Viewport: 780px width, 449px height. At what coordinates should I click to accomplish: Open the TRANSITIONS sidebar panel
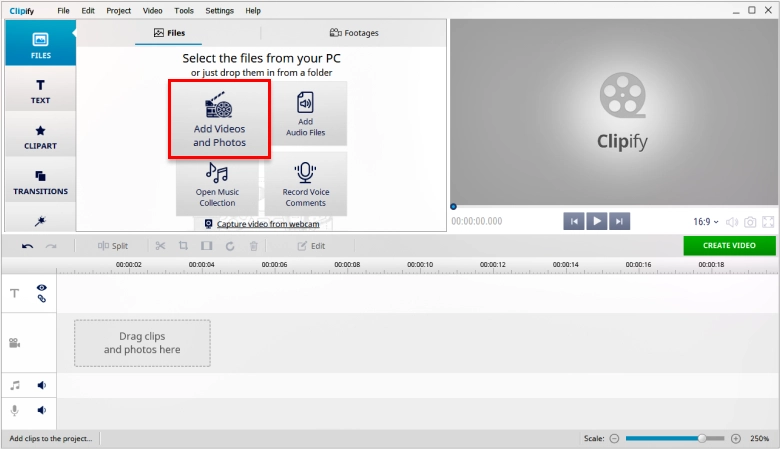[x=40, y=180]
